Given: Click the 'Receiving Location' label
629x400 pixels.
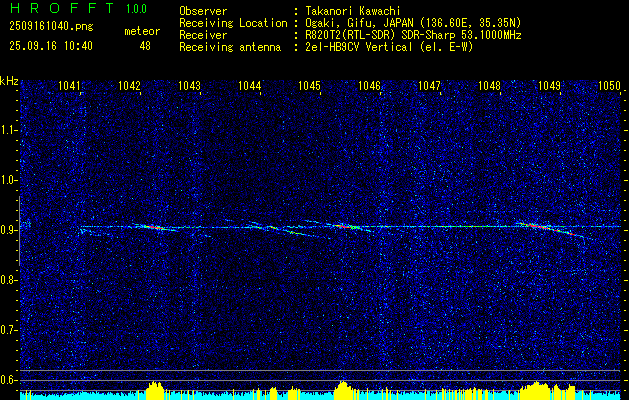Looking at the screenshot, I should click(x=233, y=23).
